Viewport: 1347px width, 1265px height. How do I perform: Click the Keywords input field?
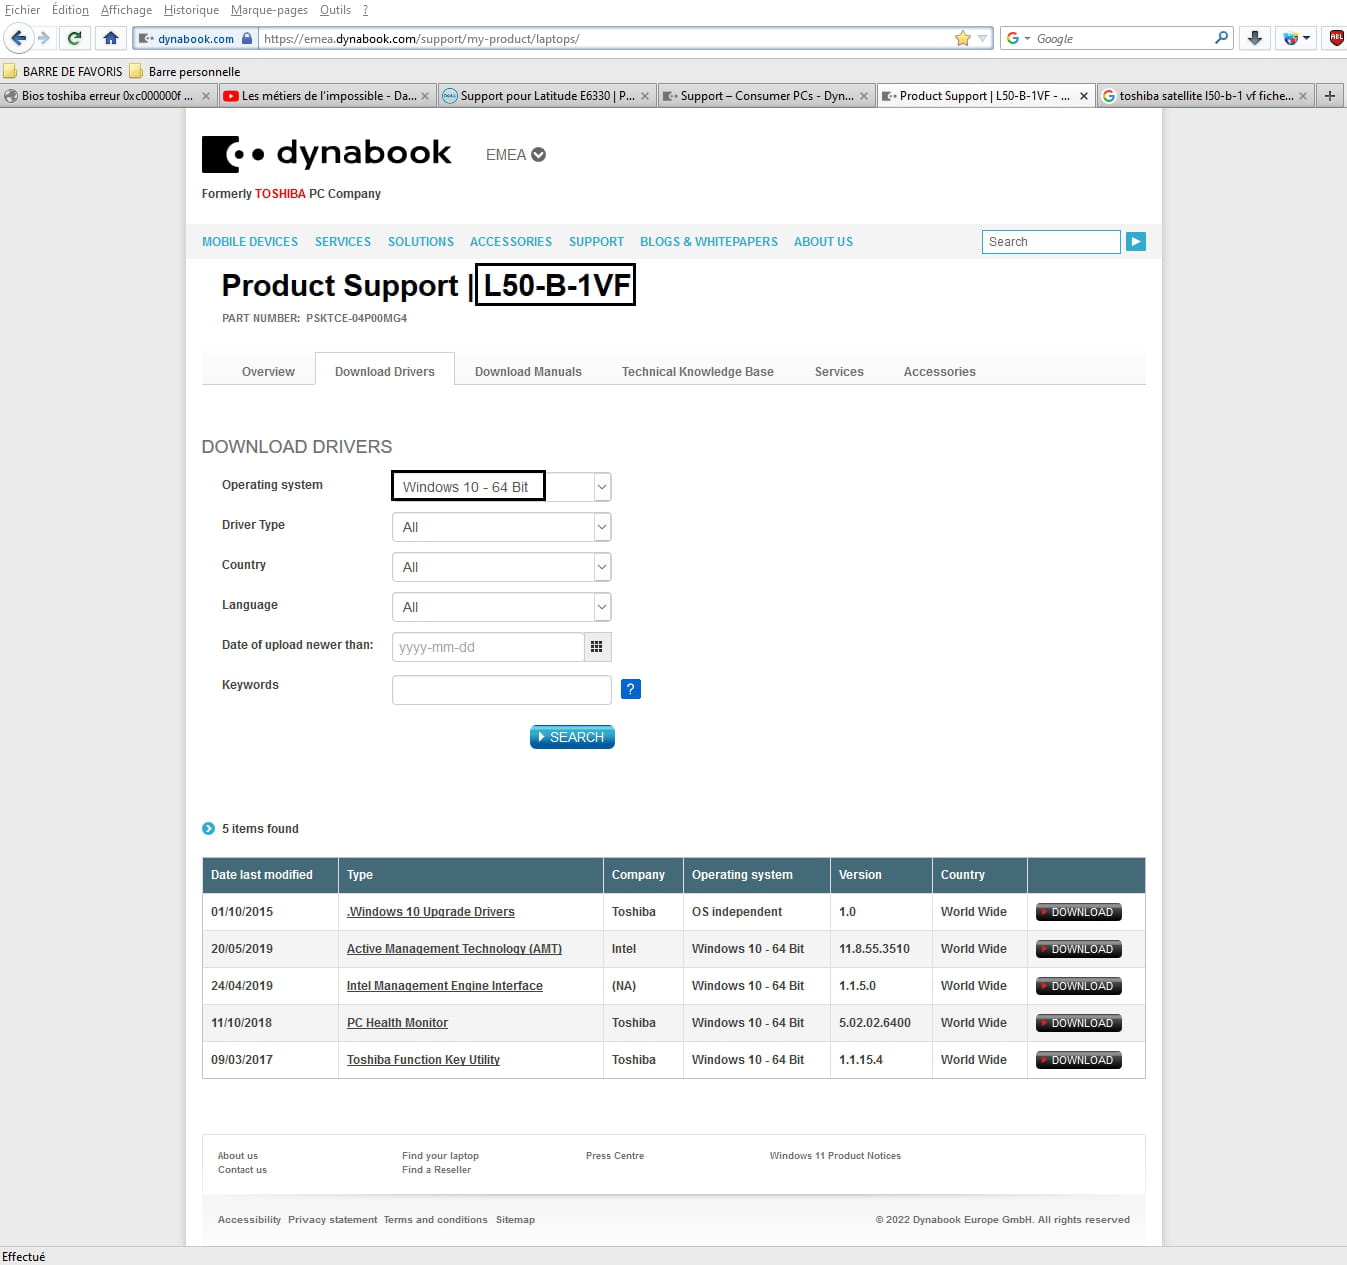[x=501, y=690]
